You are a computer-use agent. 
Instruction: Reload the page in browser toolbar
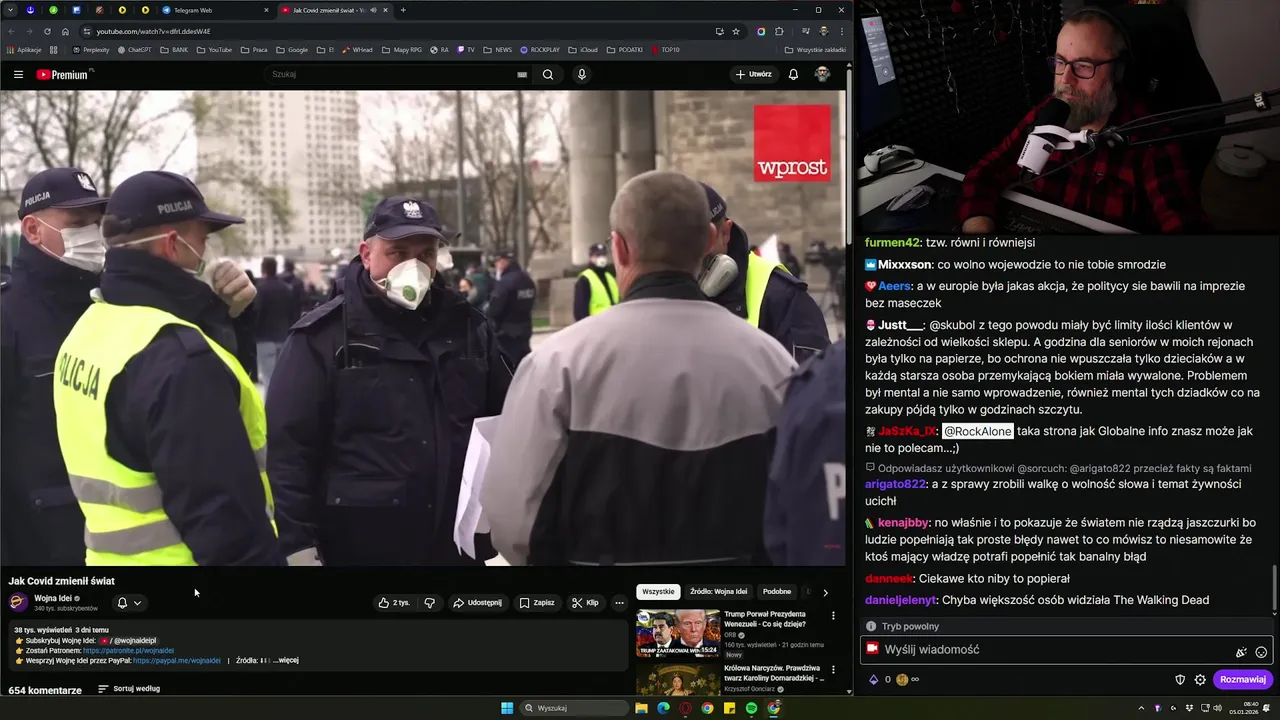coord(47,31)
